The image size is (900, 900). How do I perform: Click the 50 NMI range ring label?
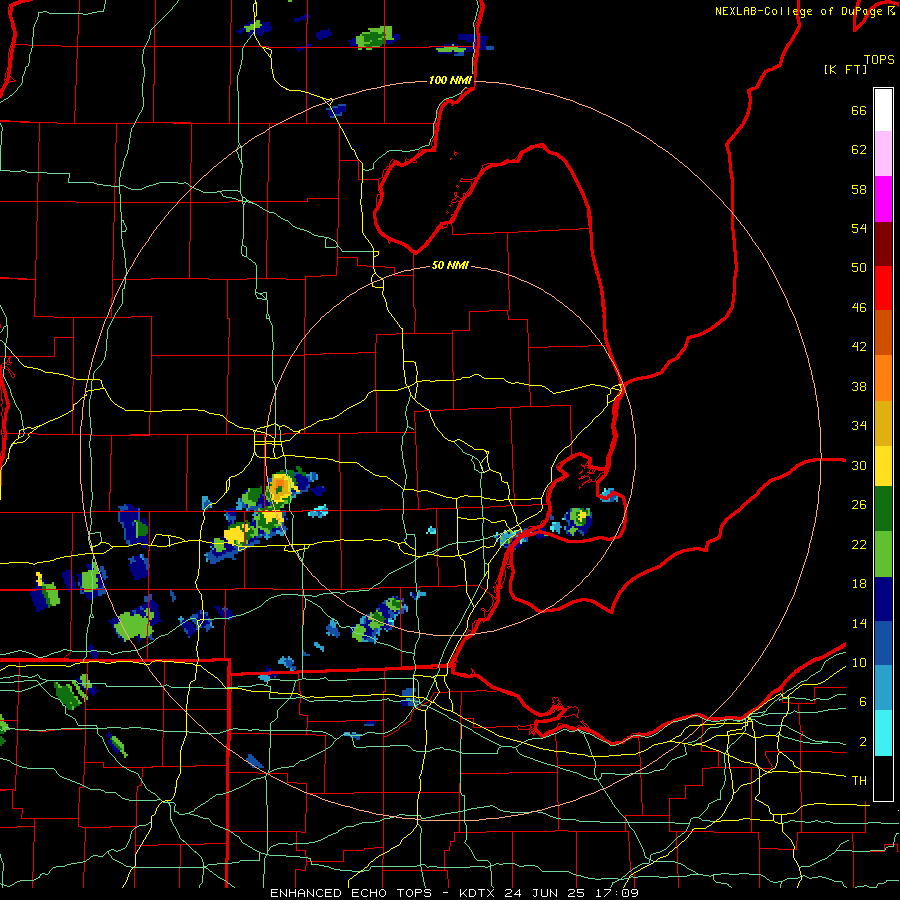pos(450,265)
